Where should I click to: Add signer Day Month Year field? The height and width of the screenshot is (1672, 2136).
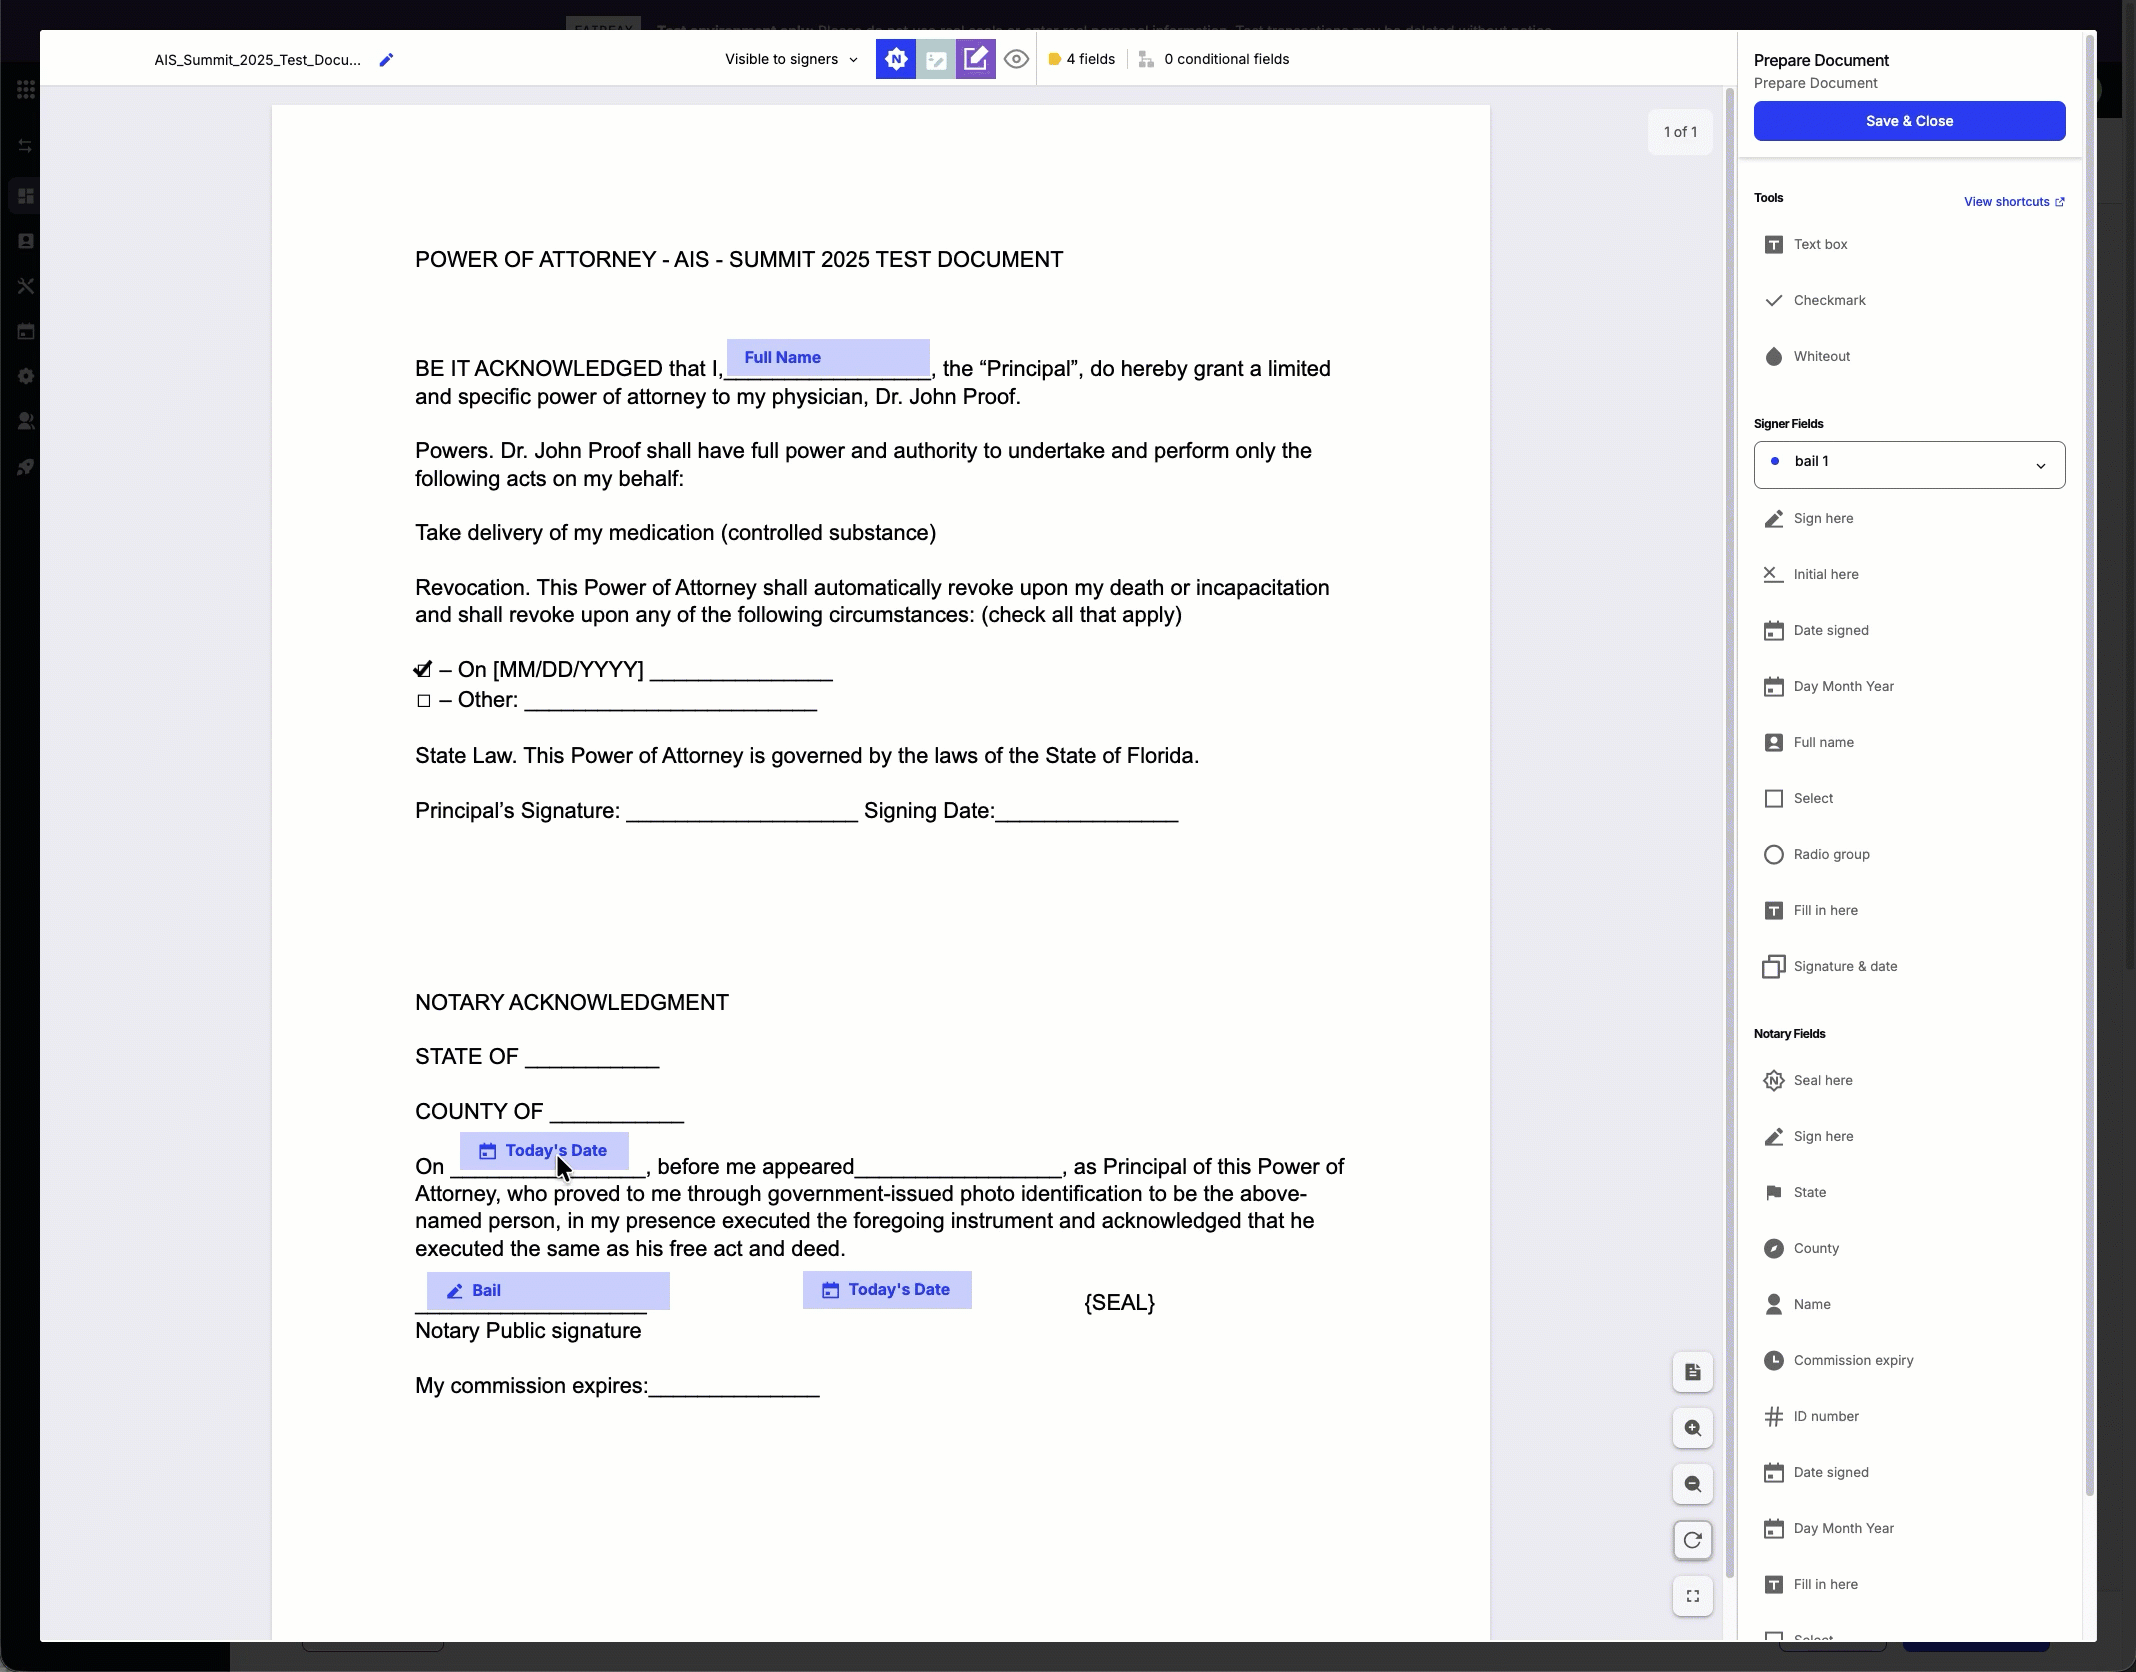[x=1909, y=686]
